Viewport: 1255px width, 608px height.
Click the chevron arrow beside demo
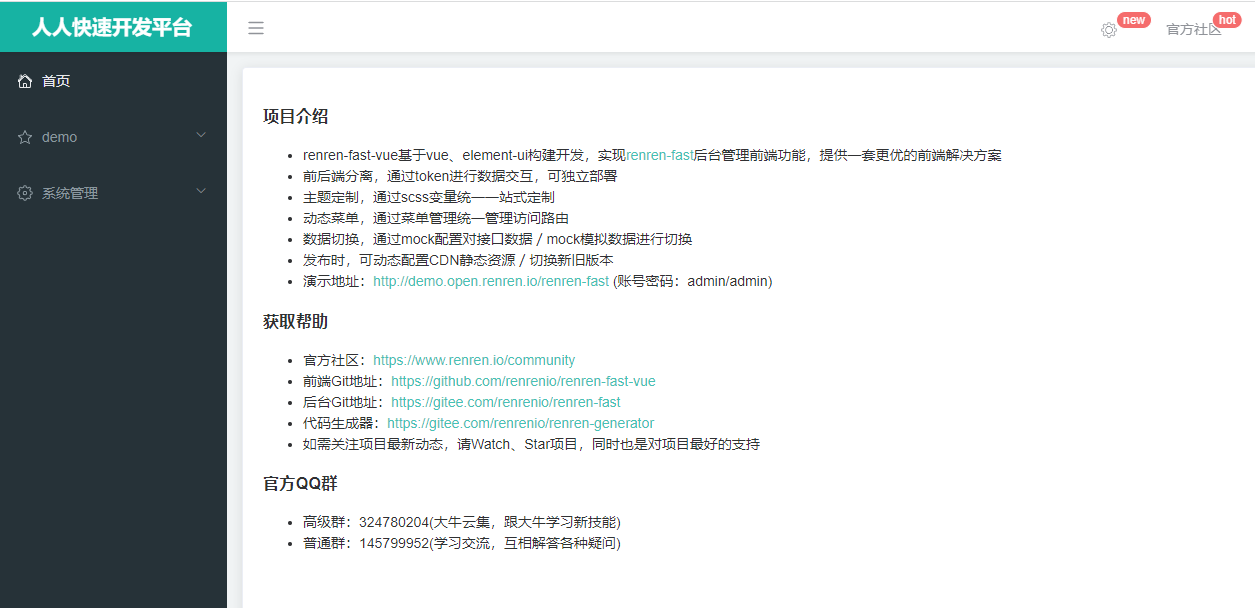(x=200, y=136)
